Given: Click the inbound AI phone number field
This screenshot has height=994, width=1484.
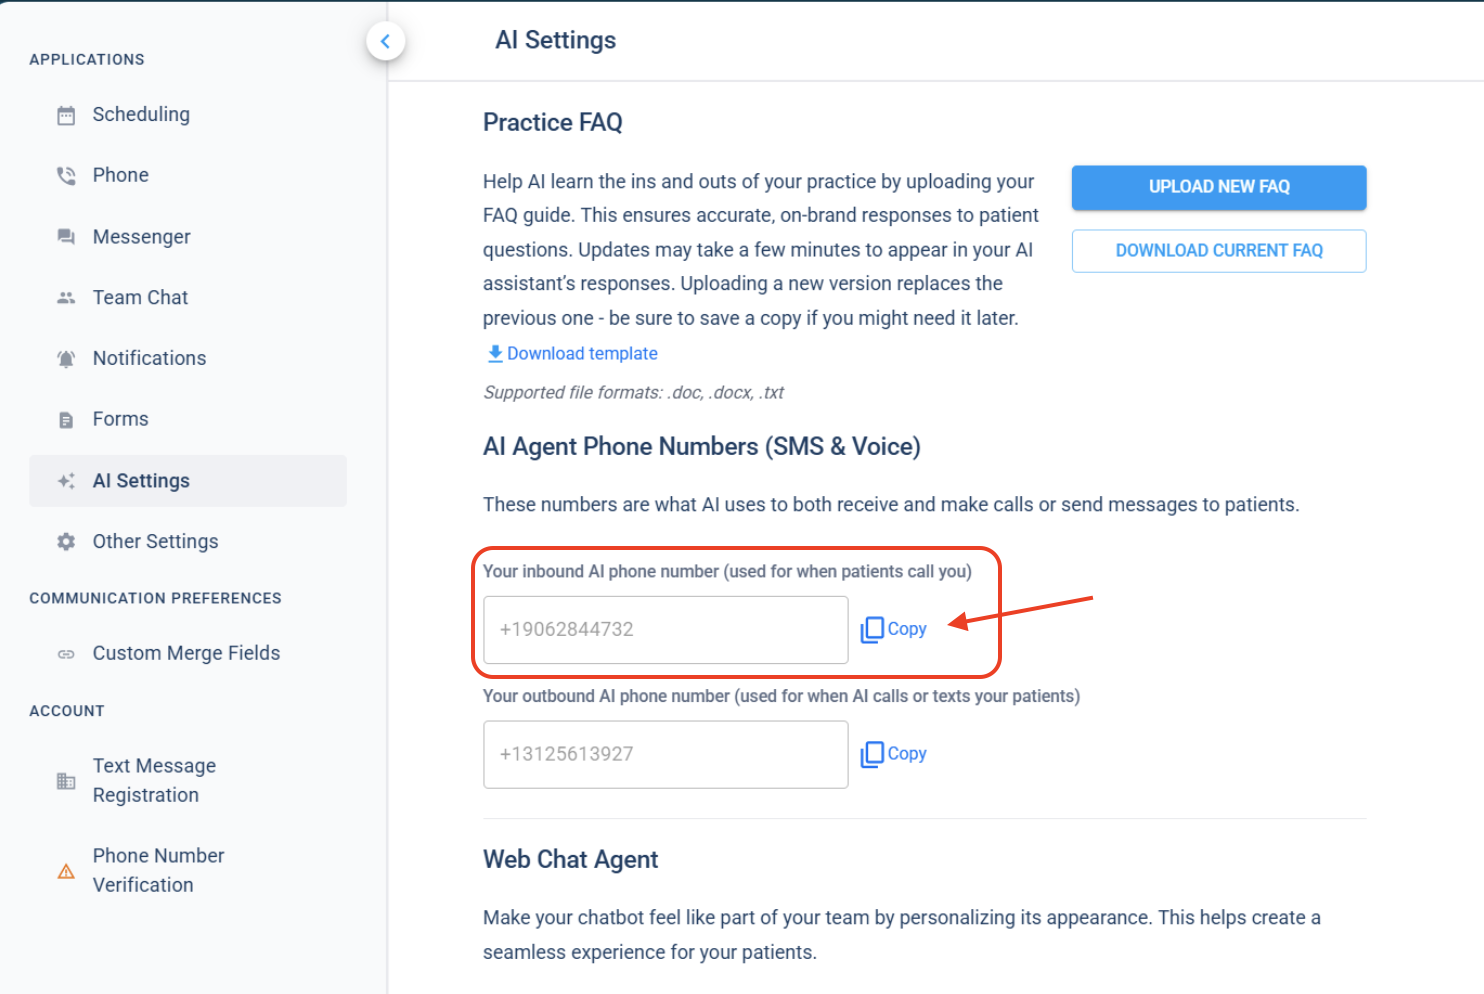Looking at the screenshot, I should [x=665, y=630].
